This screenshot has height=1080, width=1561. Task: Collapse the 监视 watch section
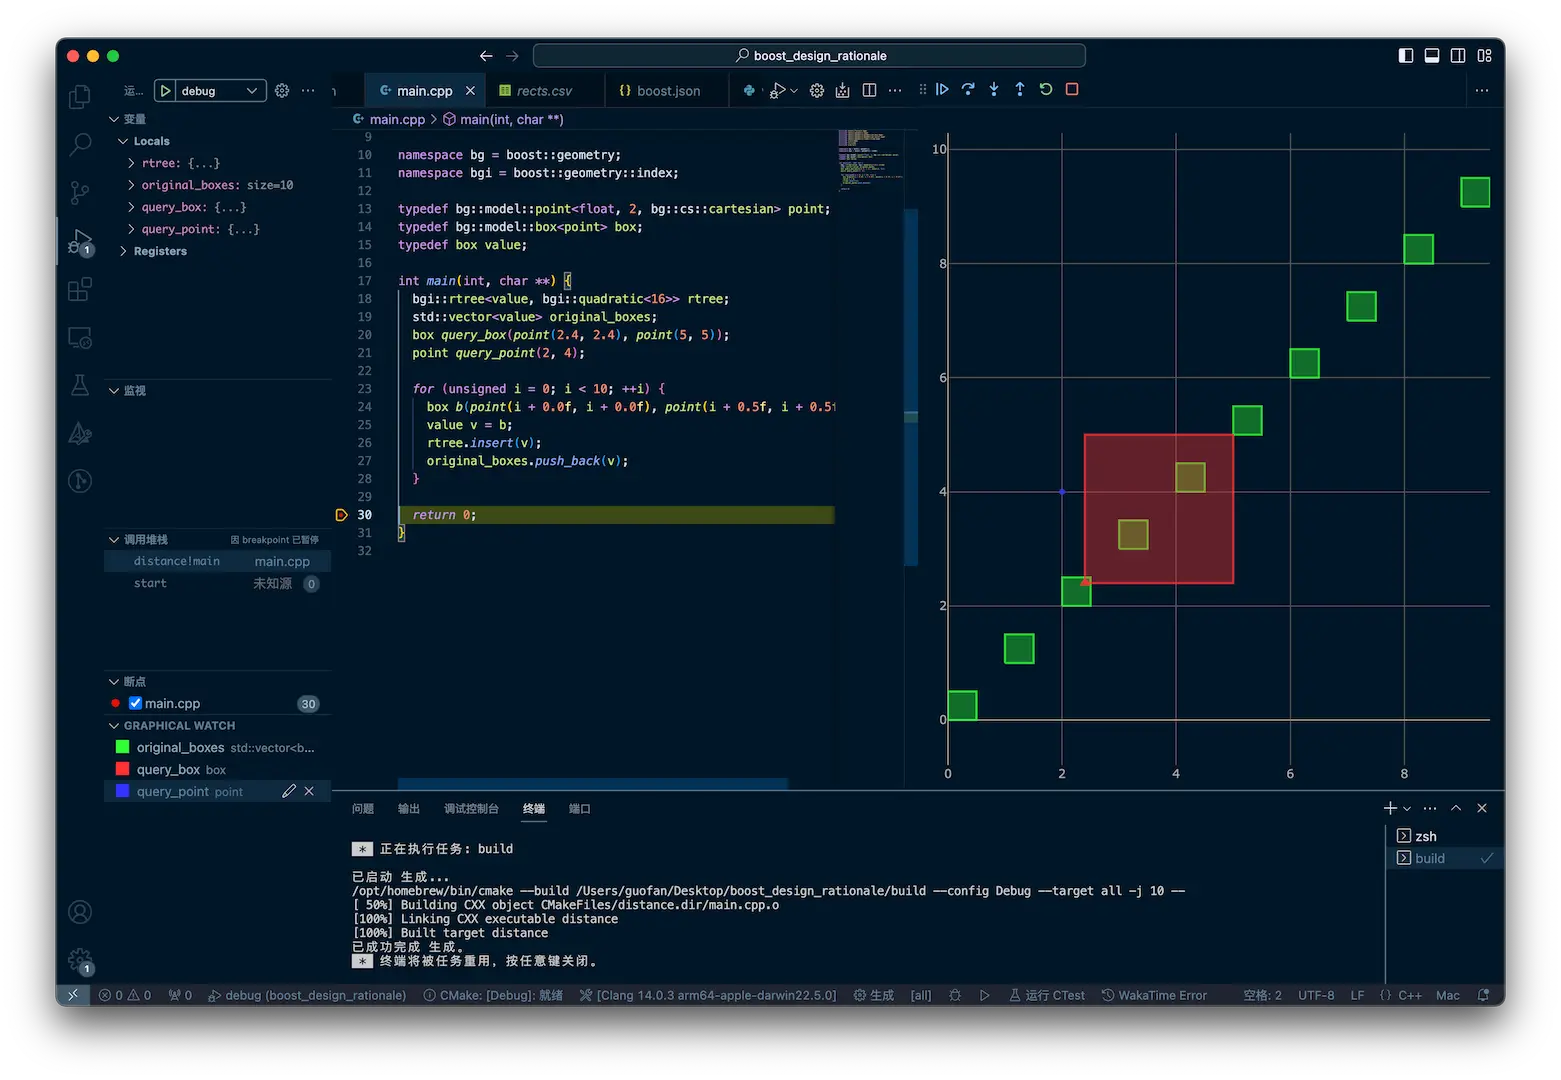click(114, 390)
